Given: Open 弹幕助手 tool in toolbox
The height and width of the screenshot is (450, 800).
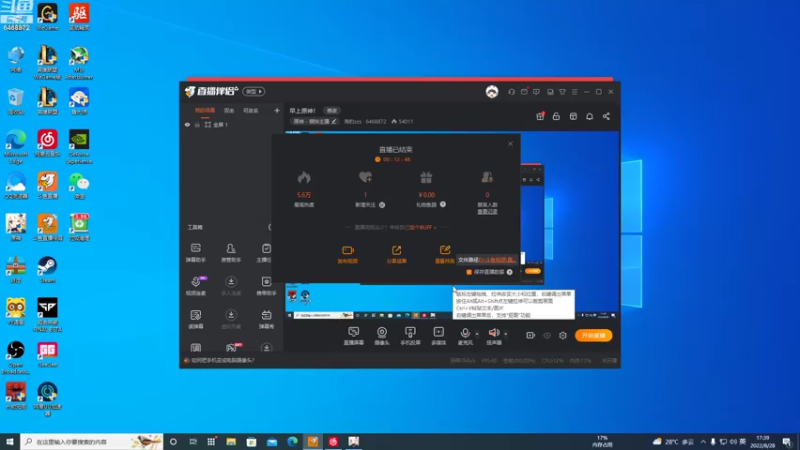Looking at the screenshot, I should [195, 253].
